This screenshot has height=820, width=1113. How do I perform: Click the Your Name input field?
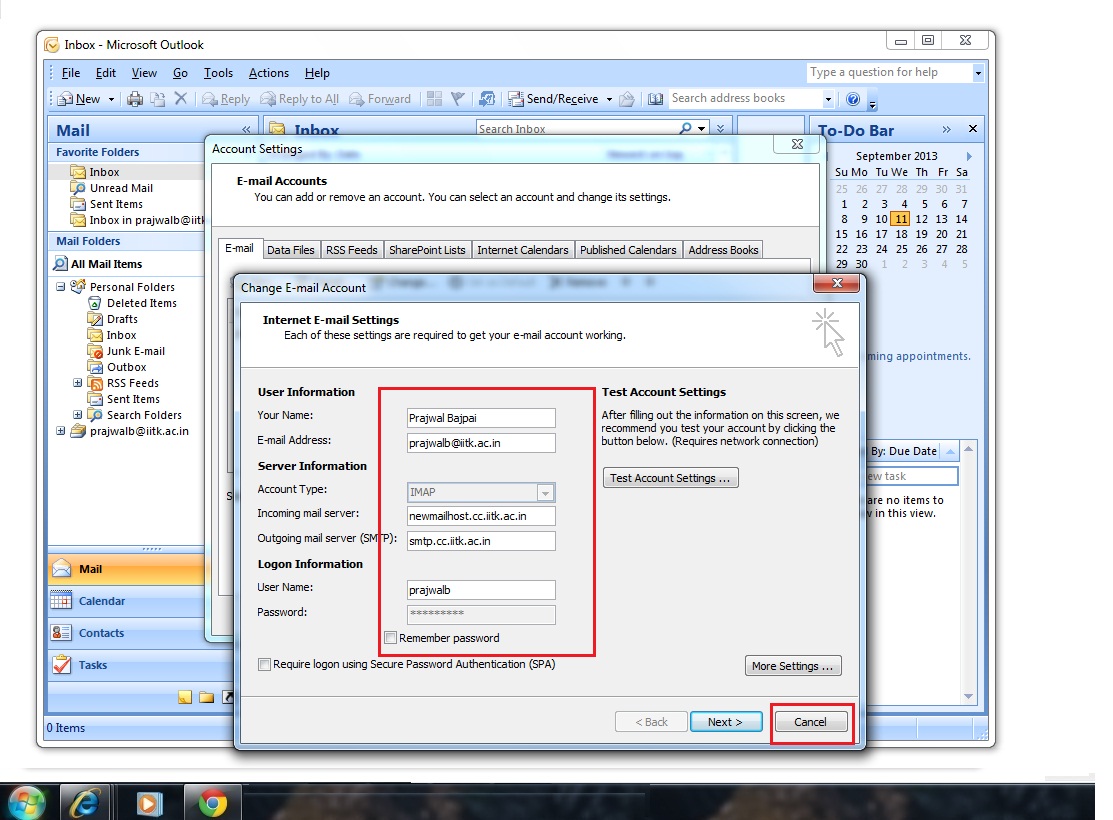(481, 418)
